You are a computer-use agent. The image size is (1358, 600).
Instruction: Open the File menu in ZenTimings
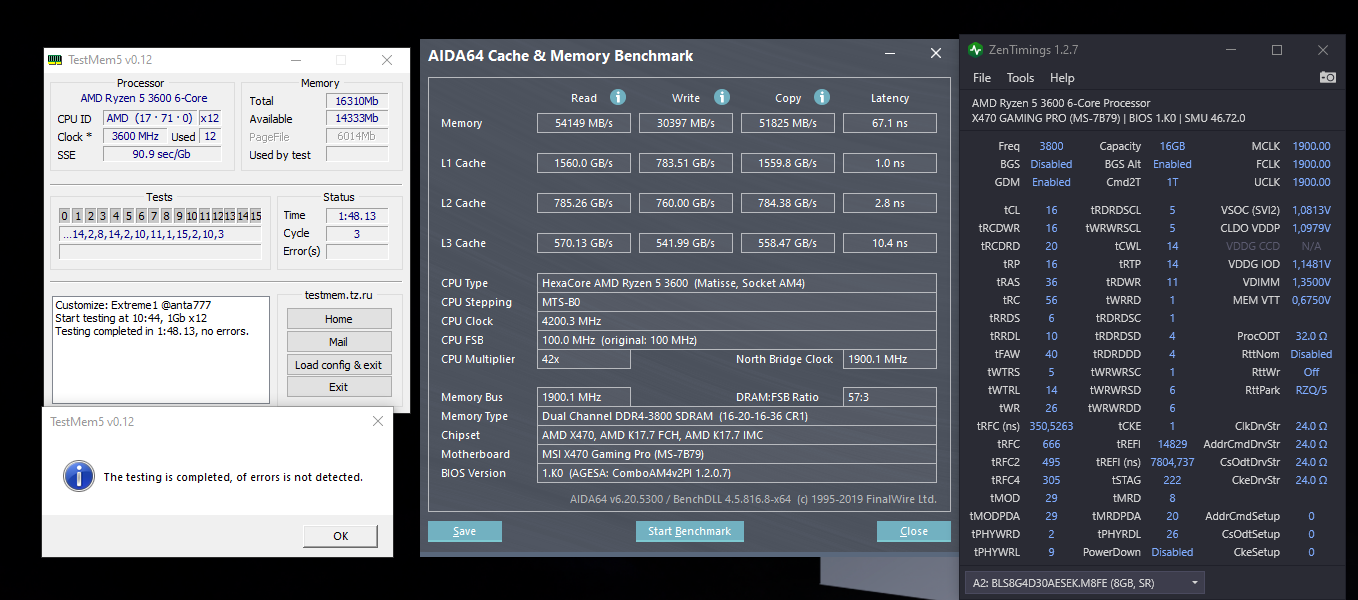(x=982, y=78)
